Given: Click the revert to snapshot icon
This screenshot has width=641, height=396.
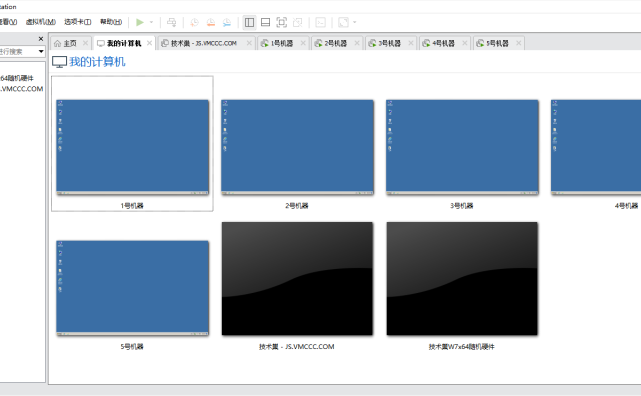Looking at the screenshot, I should [x=211, y=22].
